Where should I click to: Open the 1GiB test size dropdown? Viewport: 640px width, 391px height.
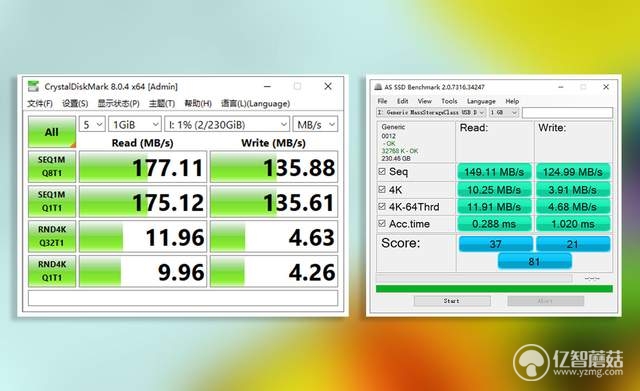click(x=135, y=124)
